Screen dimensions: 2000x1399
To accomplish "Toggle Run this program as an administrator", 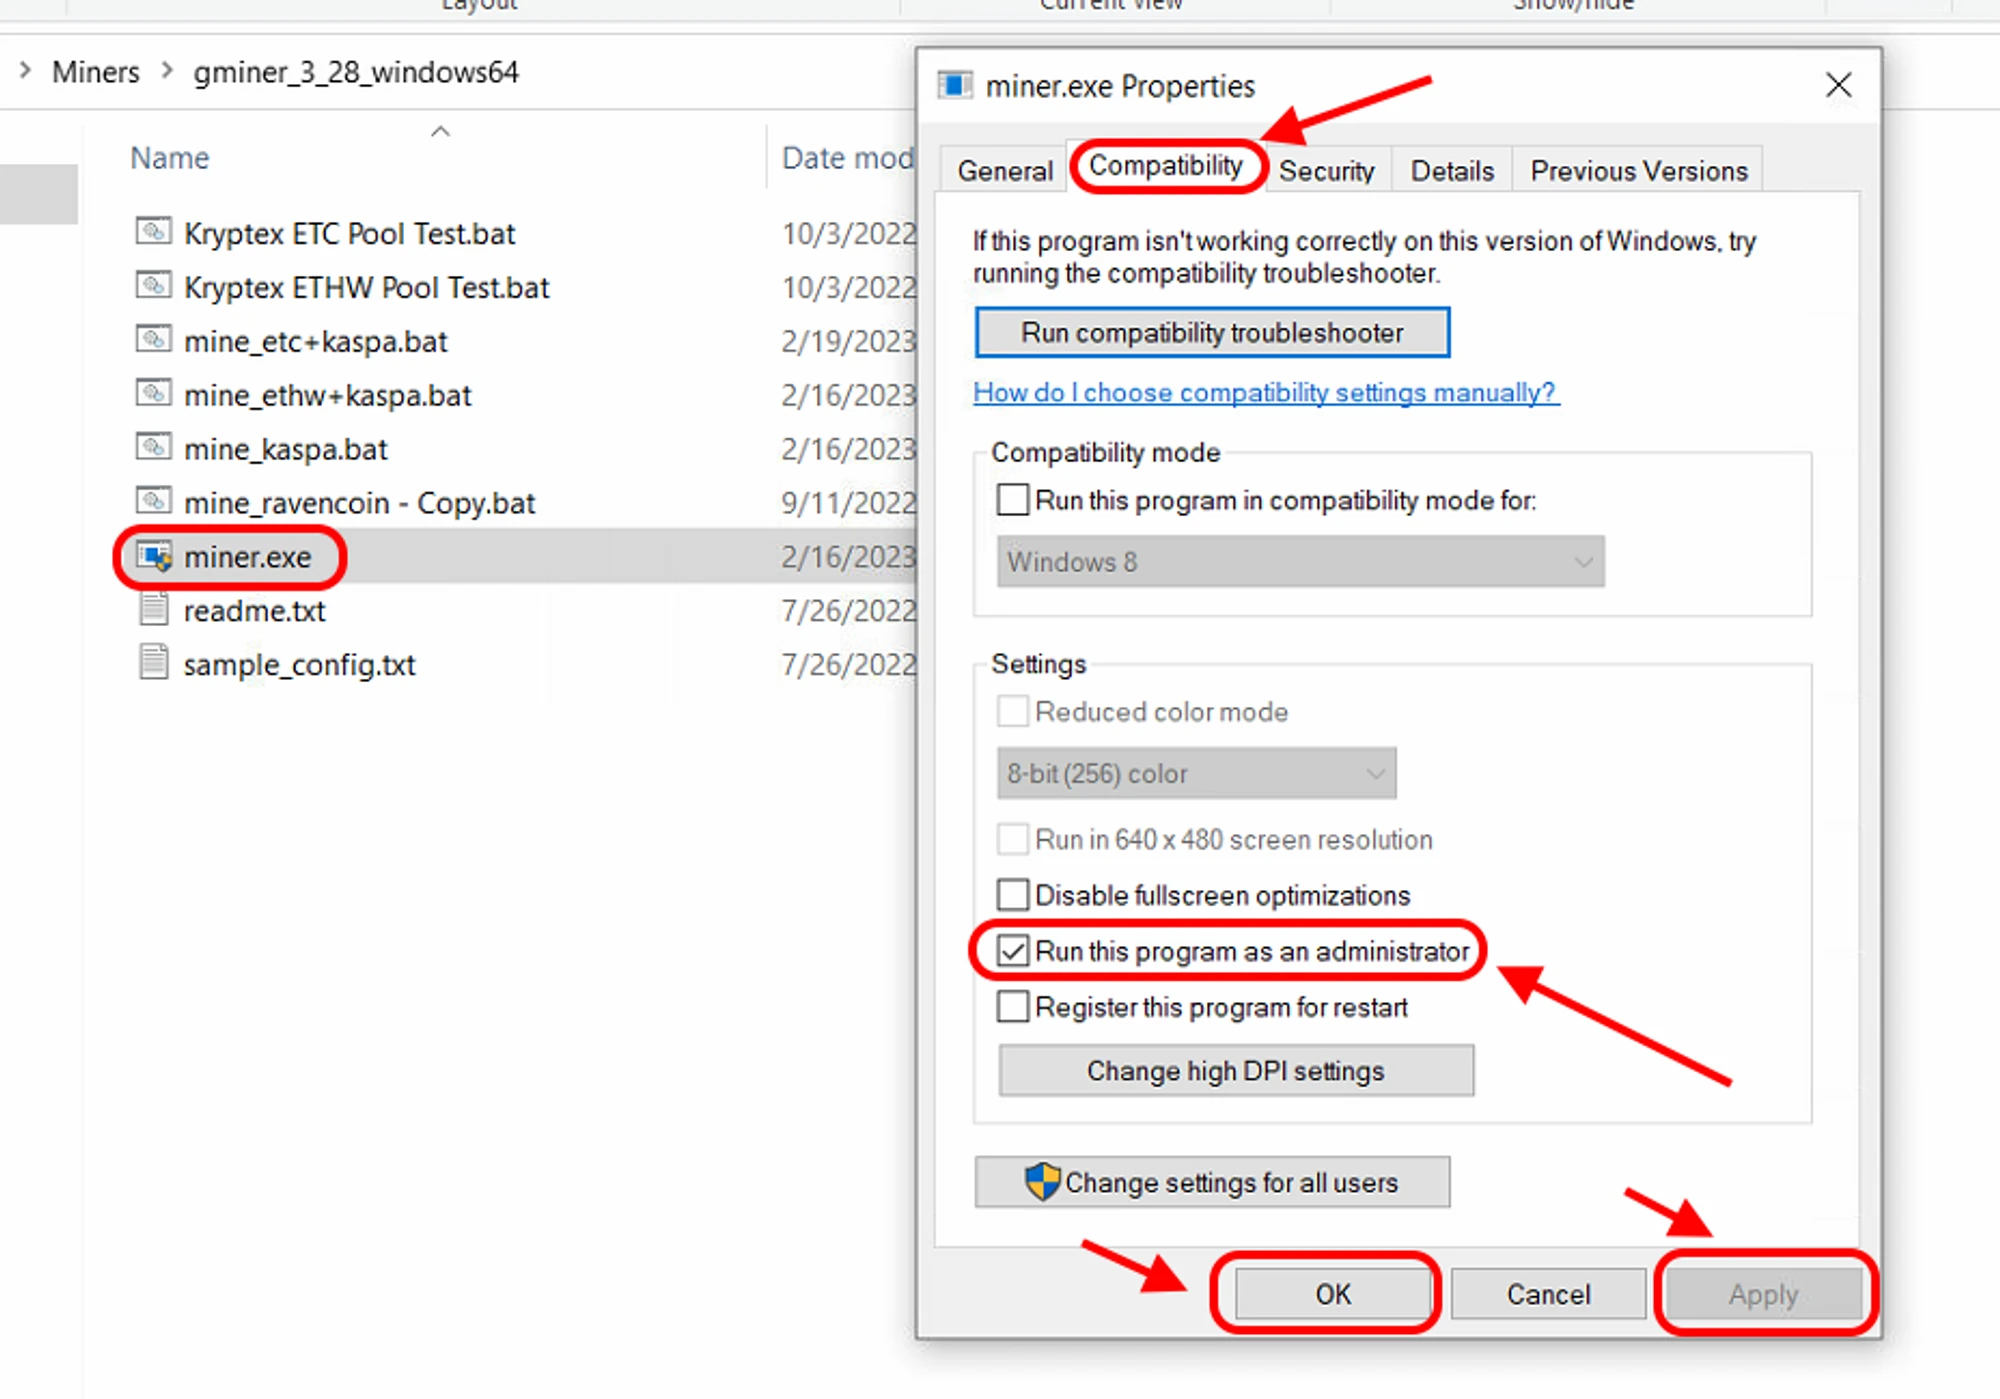I will pos(1013,951).
